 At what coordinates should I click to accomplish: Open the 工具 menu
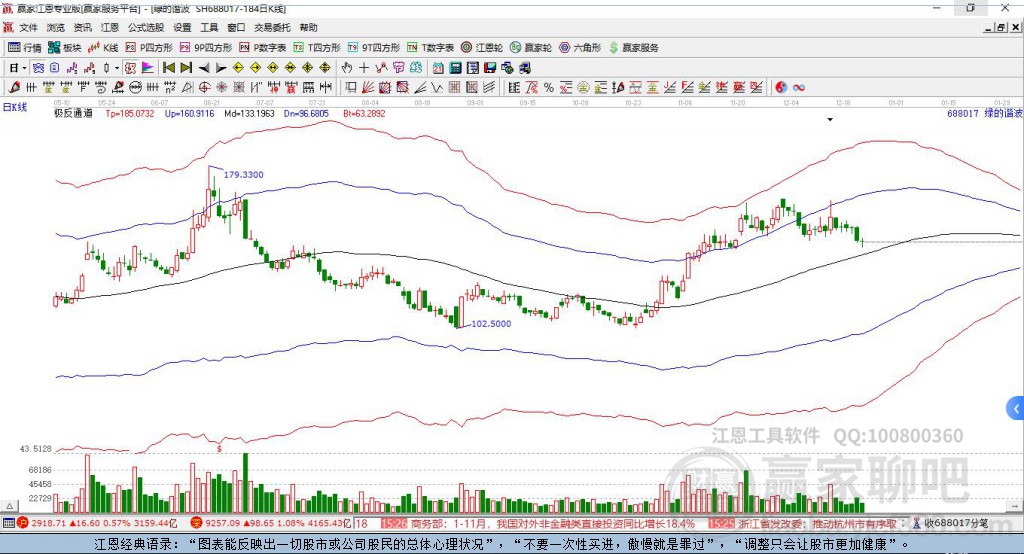209,27
